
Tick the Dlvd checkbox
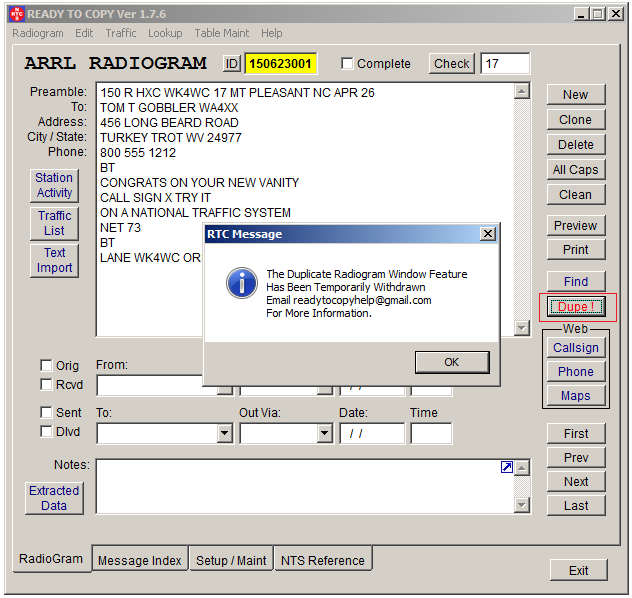click(46, 432)
